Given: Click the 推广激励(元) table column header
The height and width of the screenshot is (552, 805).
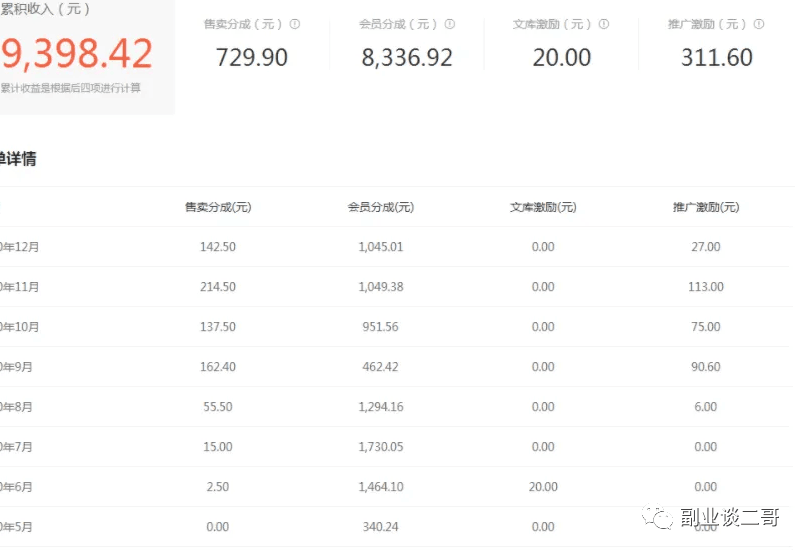Looking at the screenshot, I should [706, 207].
